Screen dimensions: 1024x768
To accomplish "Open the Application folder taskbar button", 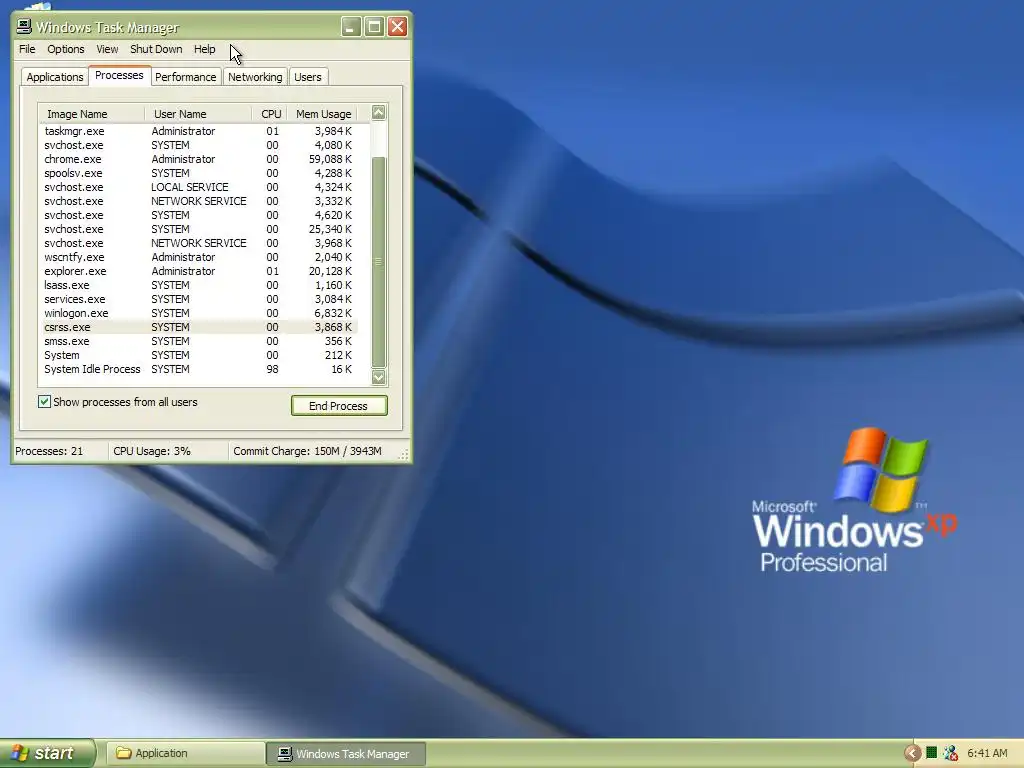I will click(x=185, y=753).
